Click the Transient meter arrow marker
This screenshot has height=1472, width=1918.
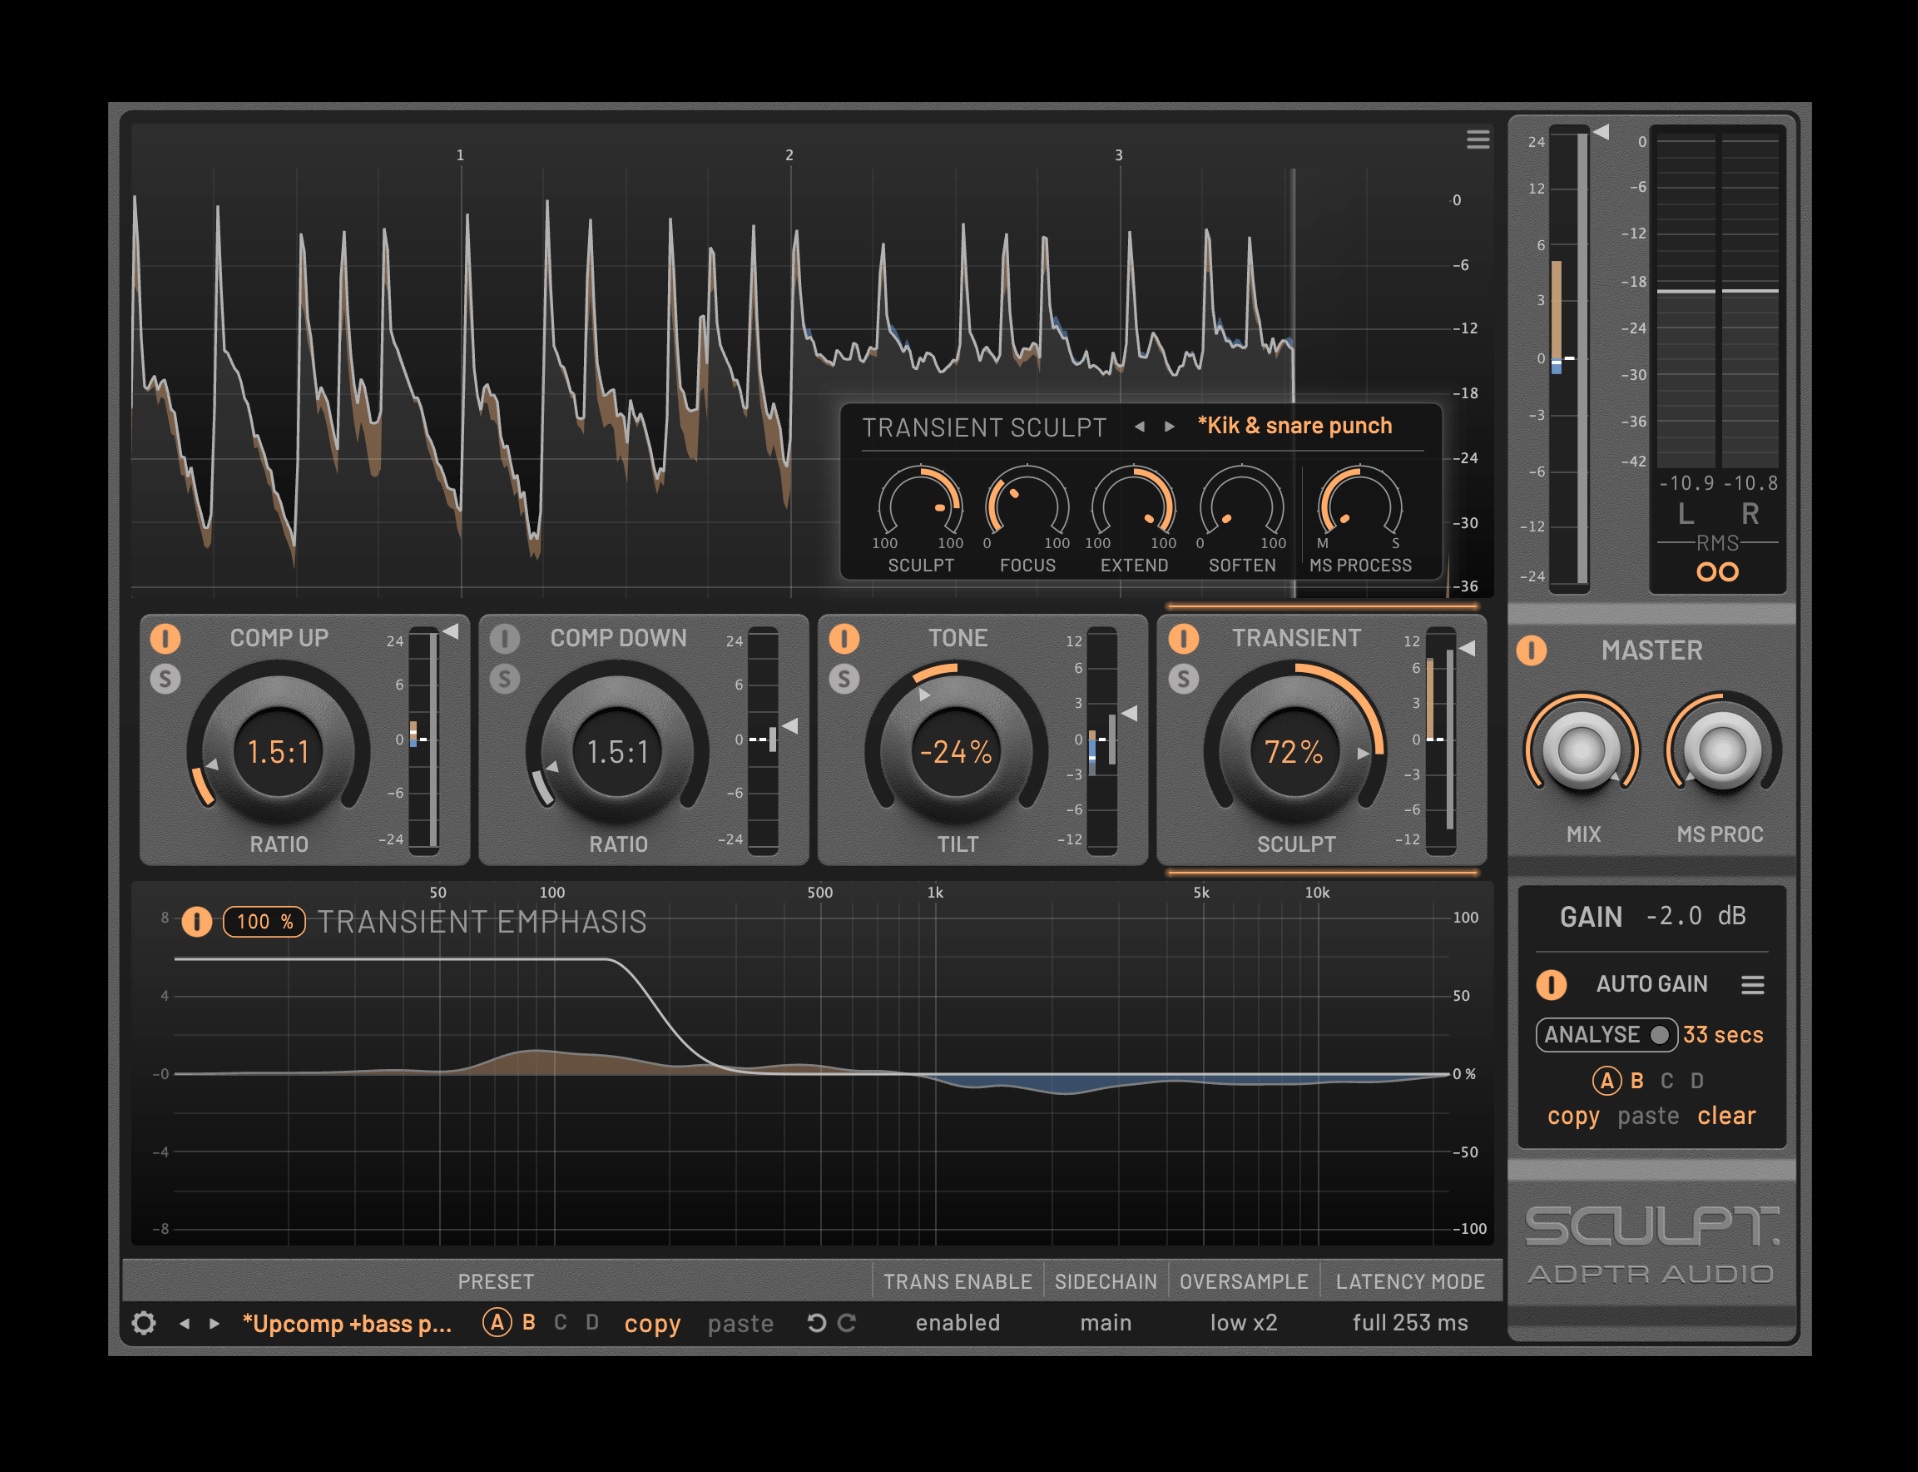tap(1467, 648)
